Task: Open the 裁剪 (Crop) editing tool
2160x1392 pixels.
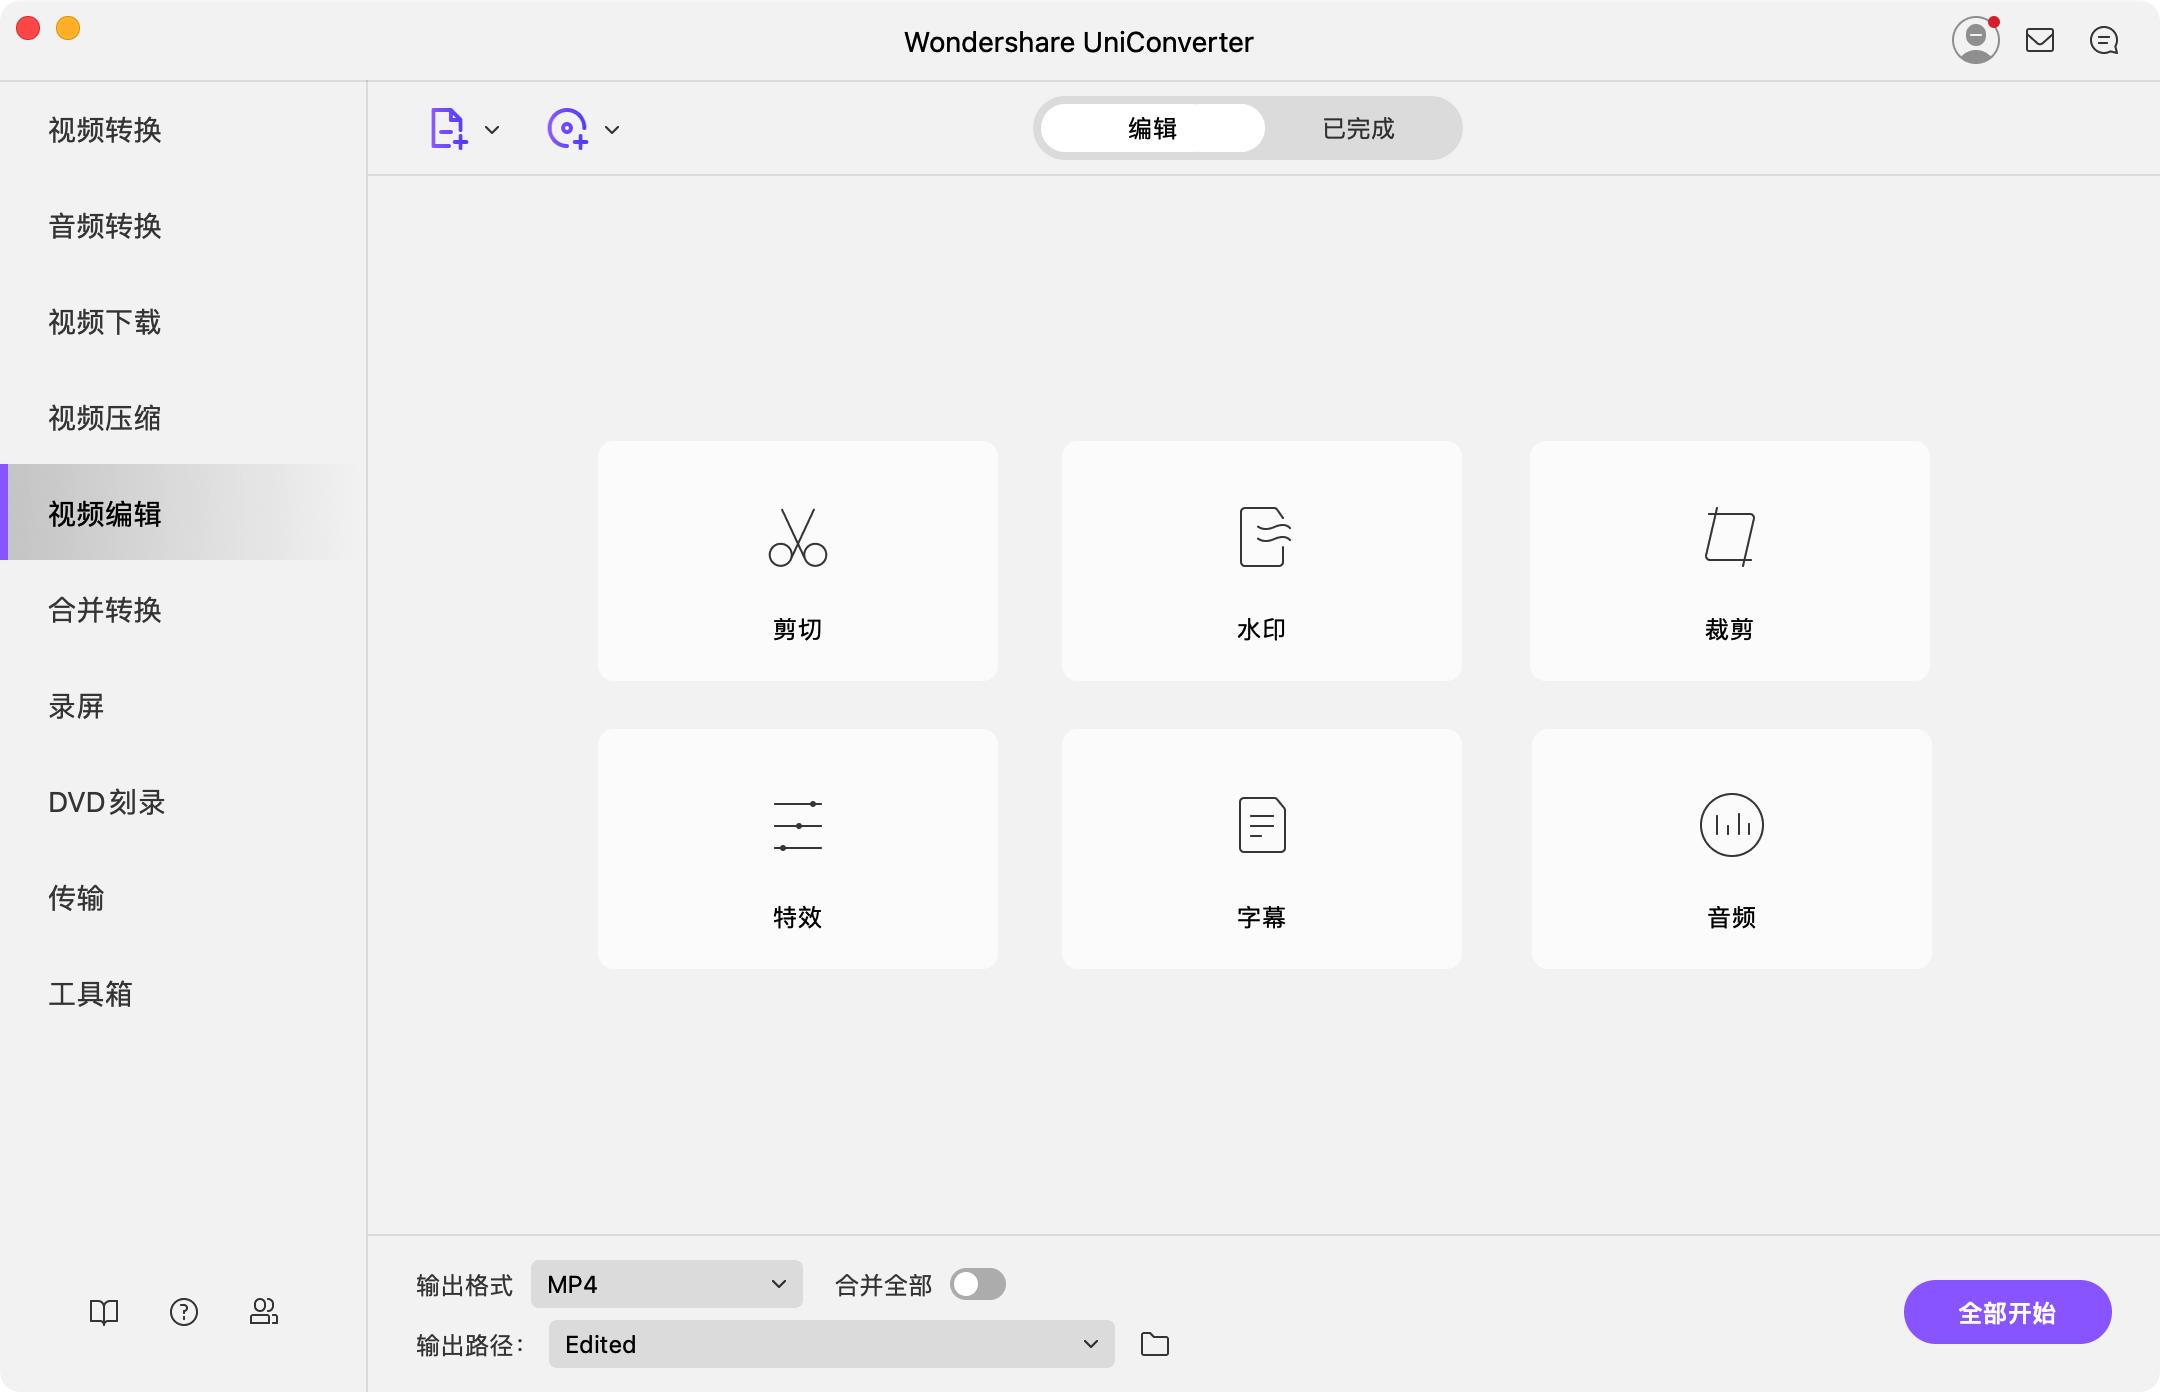Action: pyautogui.click(x=1728, y=561)
